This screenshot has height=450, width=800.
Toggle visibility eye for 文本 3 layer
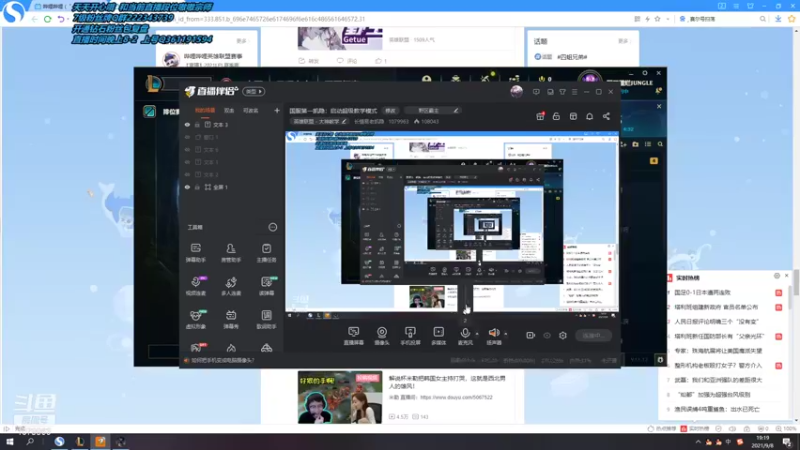[x=187, y=124]
